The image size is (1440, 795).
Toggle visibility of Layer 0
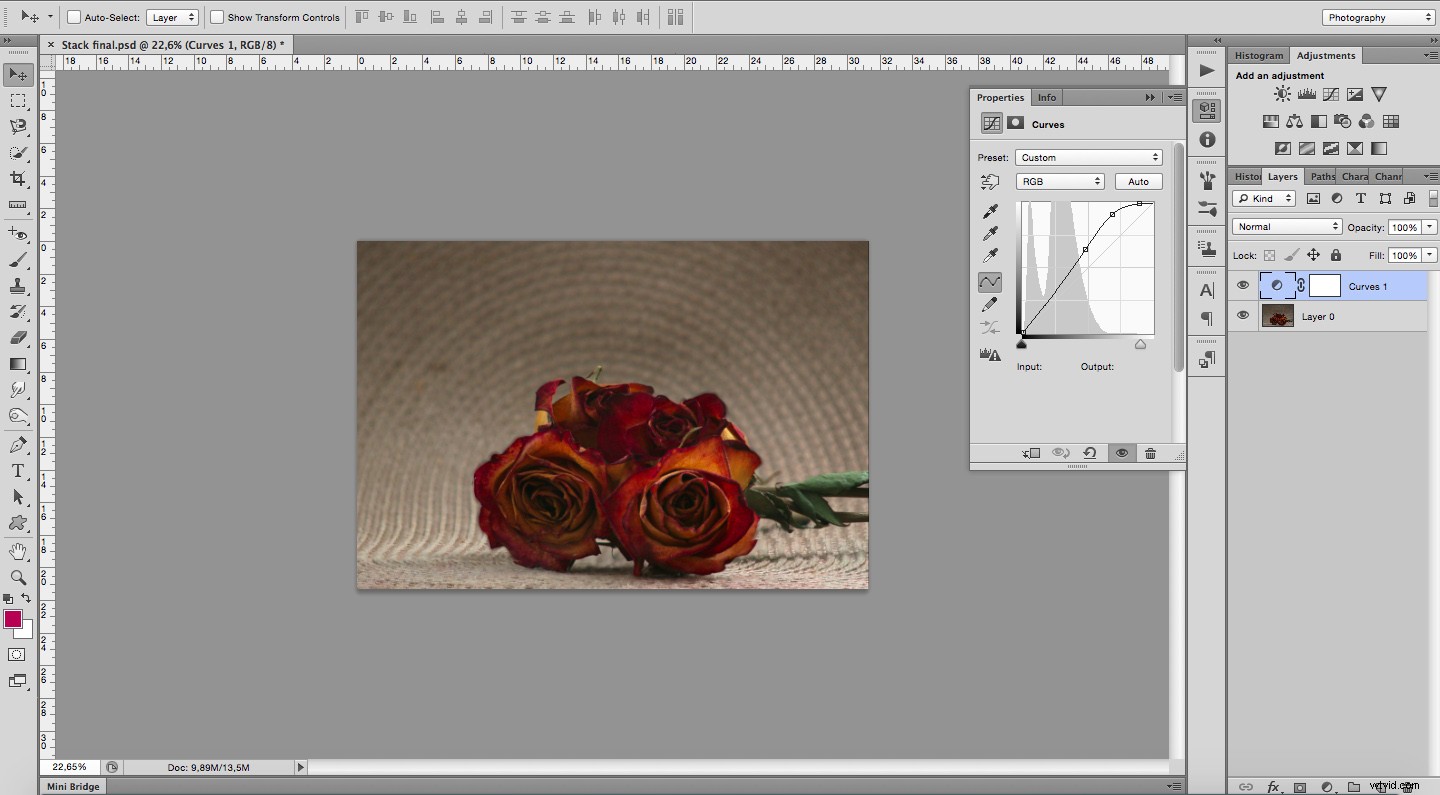tap(1242, 316)
